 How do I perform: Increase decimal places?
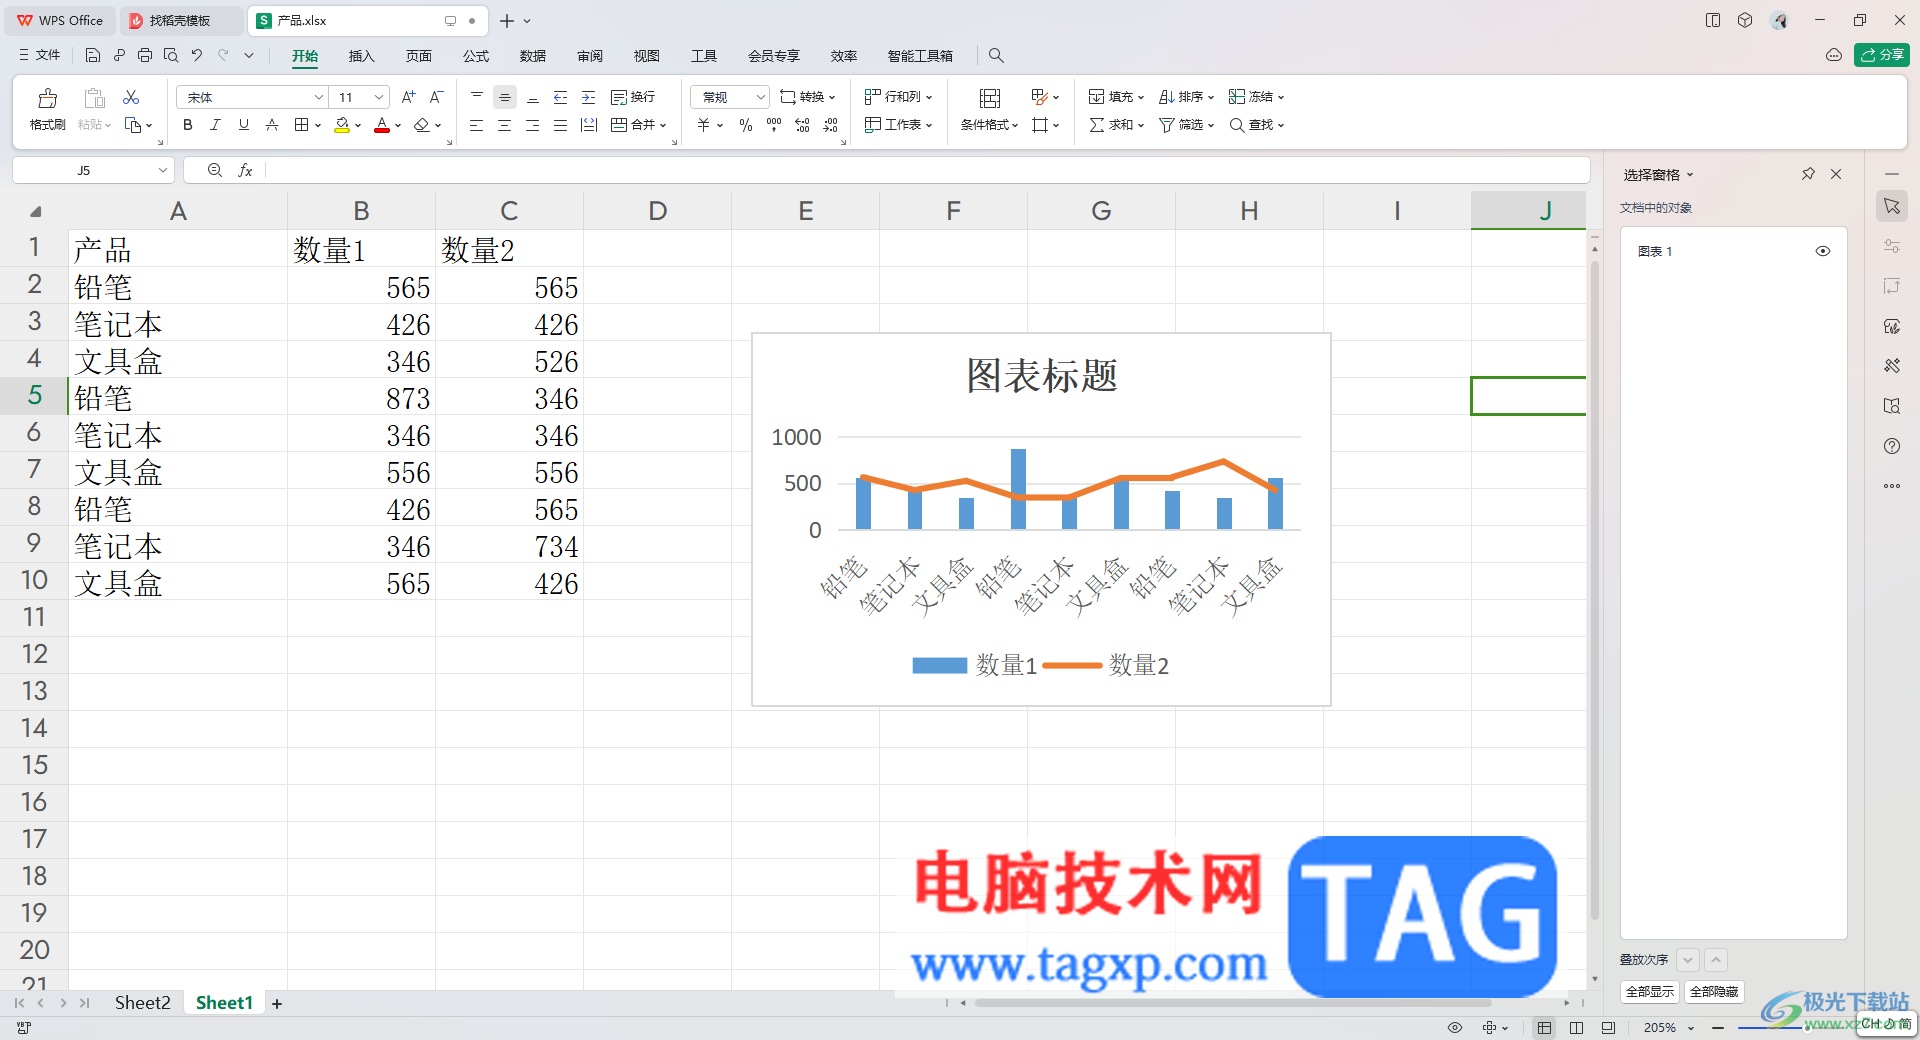coord(802,125)
